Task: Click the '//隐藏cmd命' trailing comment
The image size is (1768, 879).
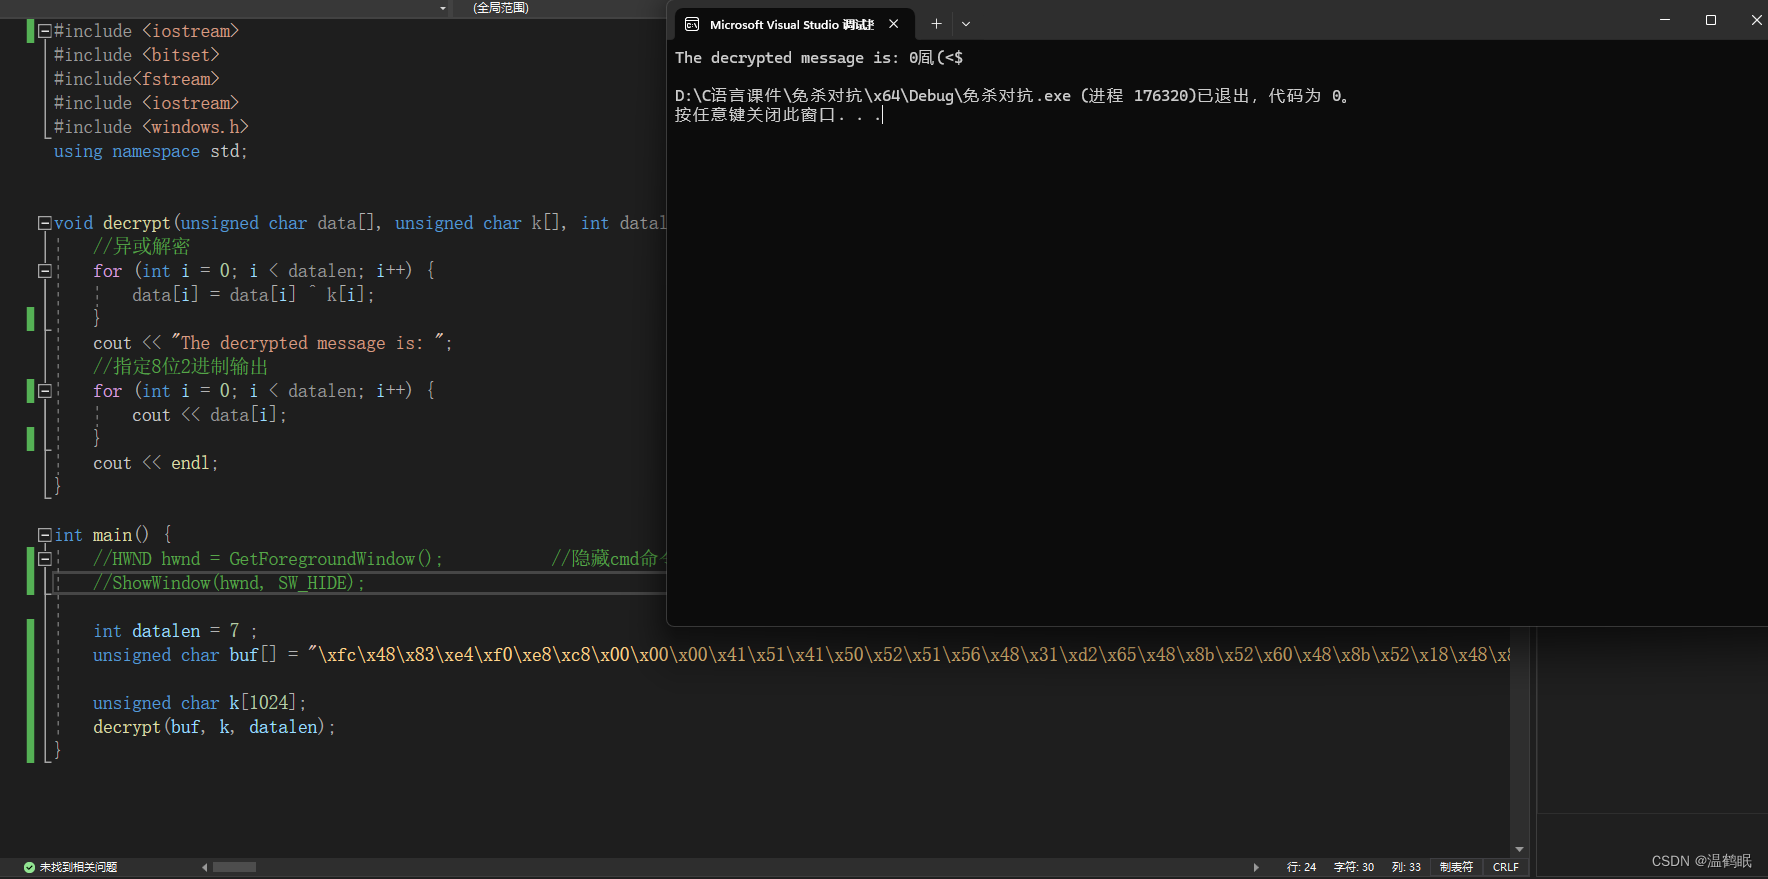Action: [609, 559]
